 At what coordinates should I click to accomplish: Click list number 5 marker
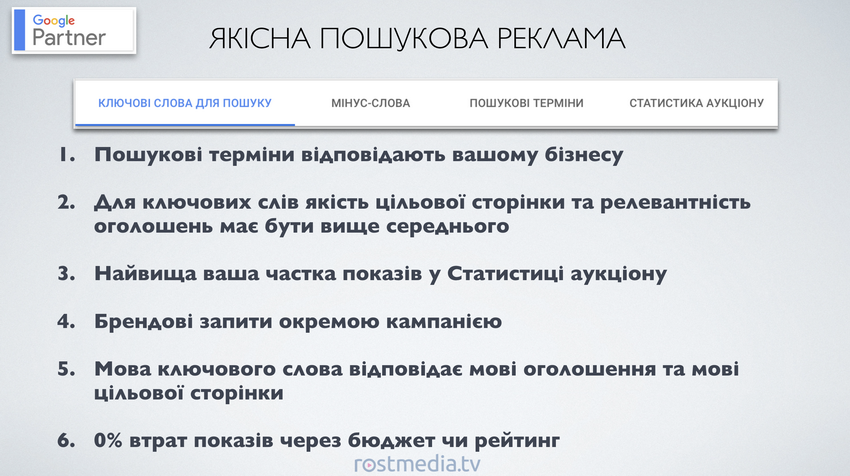66,369
